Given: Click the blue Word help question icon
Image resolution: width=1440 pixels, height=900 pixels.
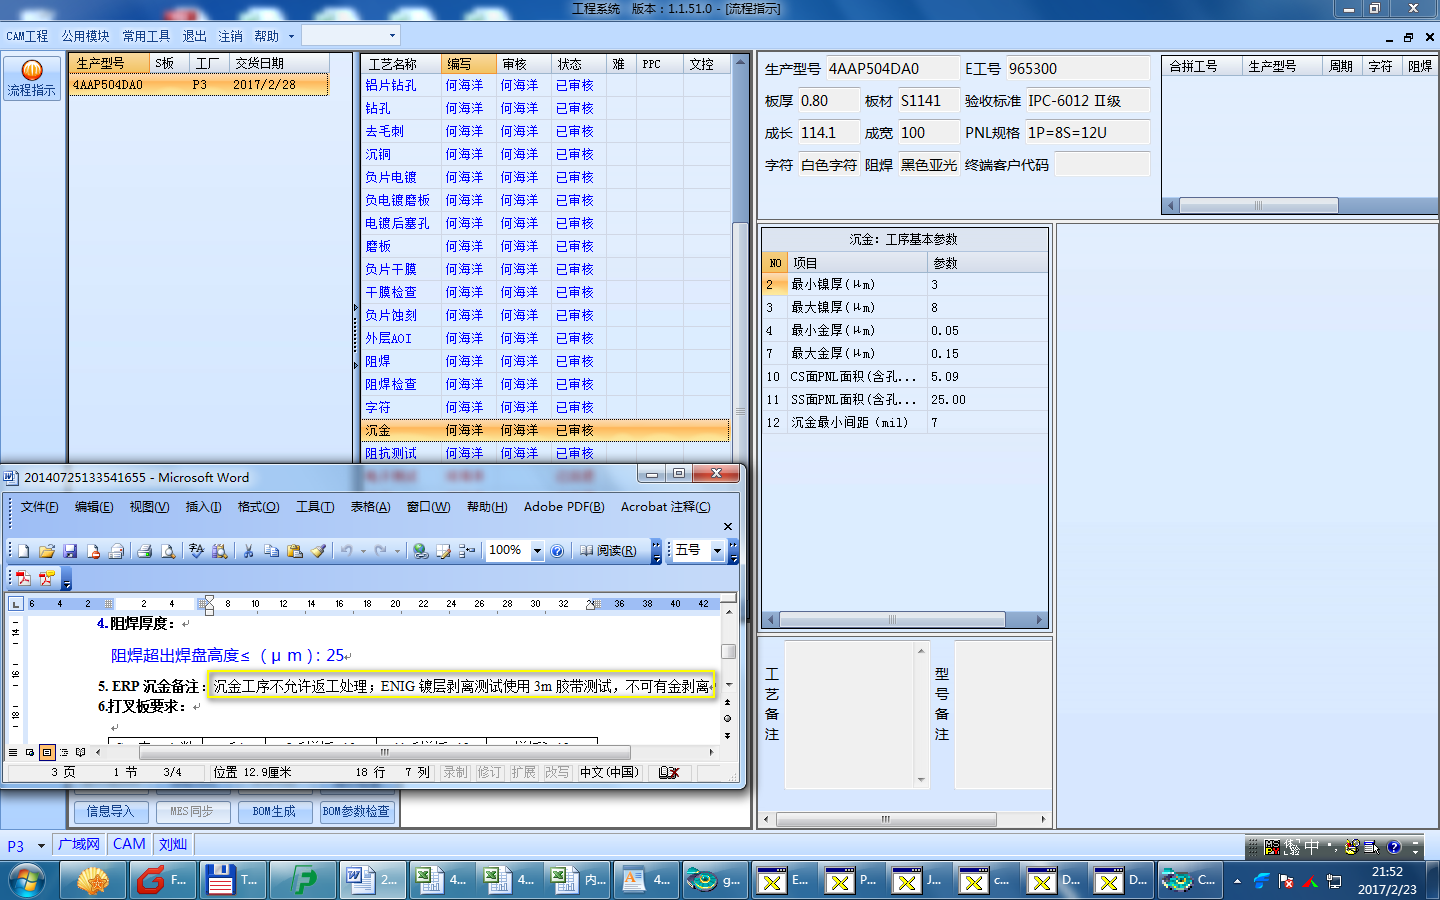Looking at the screenshot, I should point(557,551).
